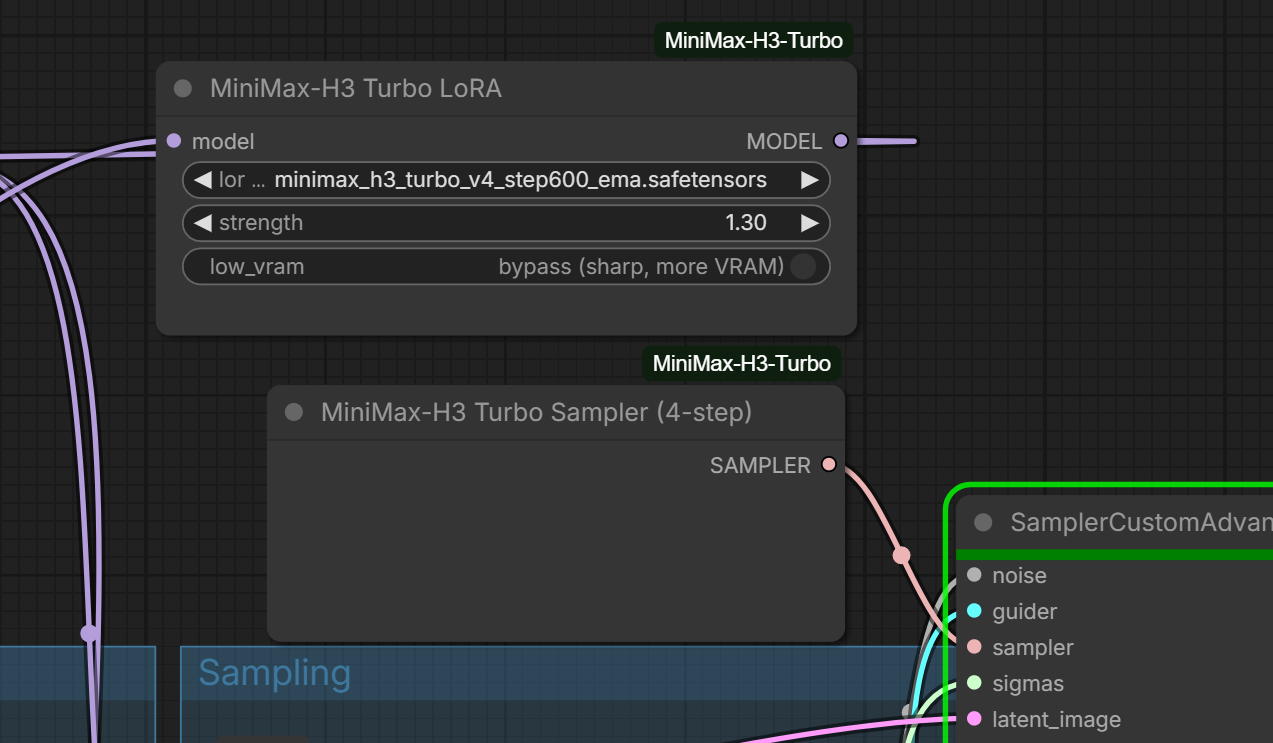Click the MiniMax-H3-Turbo badge above Sampler node
The height and width of the screenshot is (743, 1273).
(742, 363)
